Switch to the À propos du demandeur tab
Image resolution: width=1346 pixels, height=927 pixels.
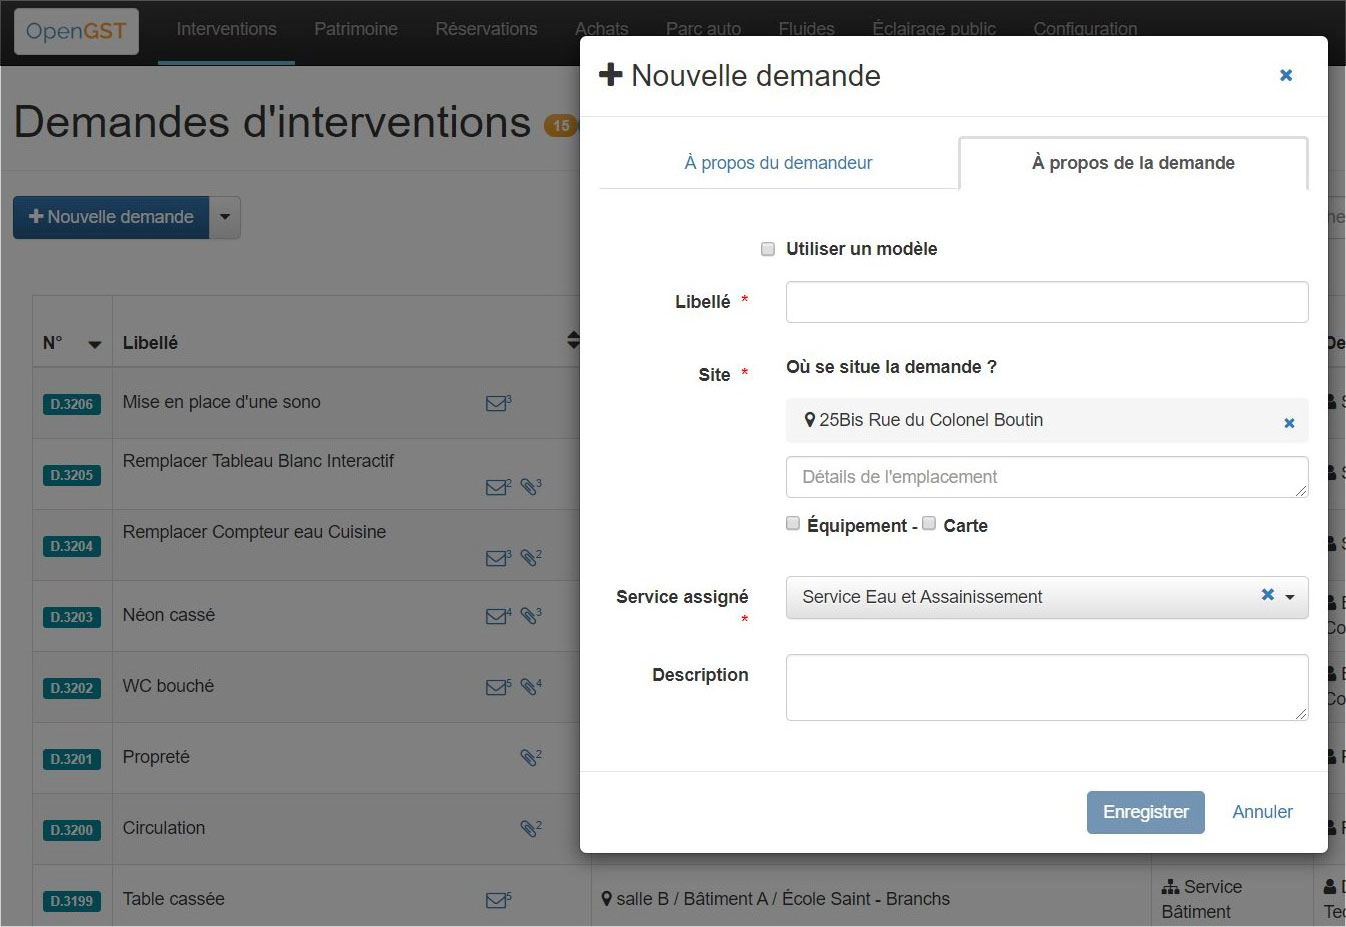pyautogui.click(x=778, y=163)
